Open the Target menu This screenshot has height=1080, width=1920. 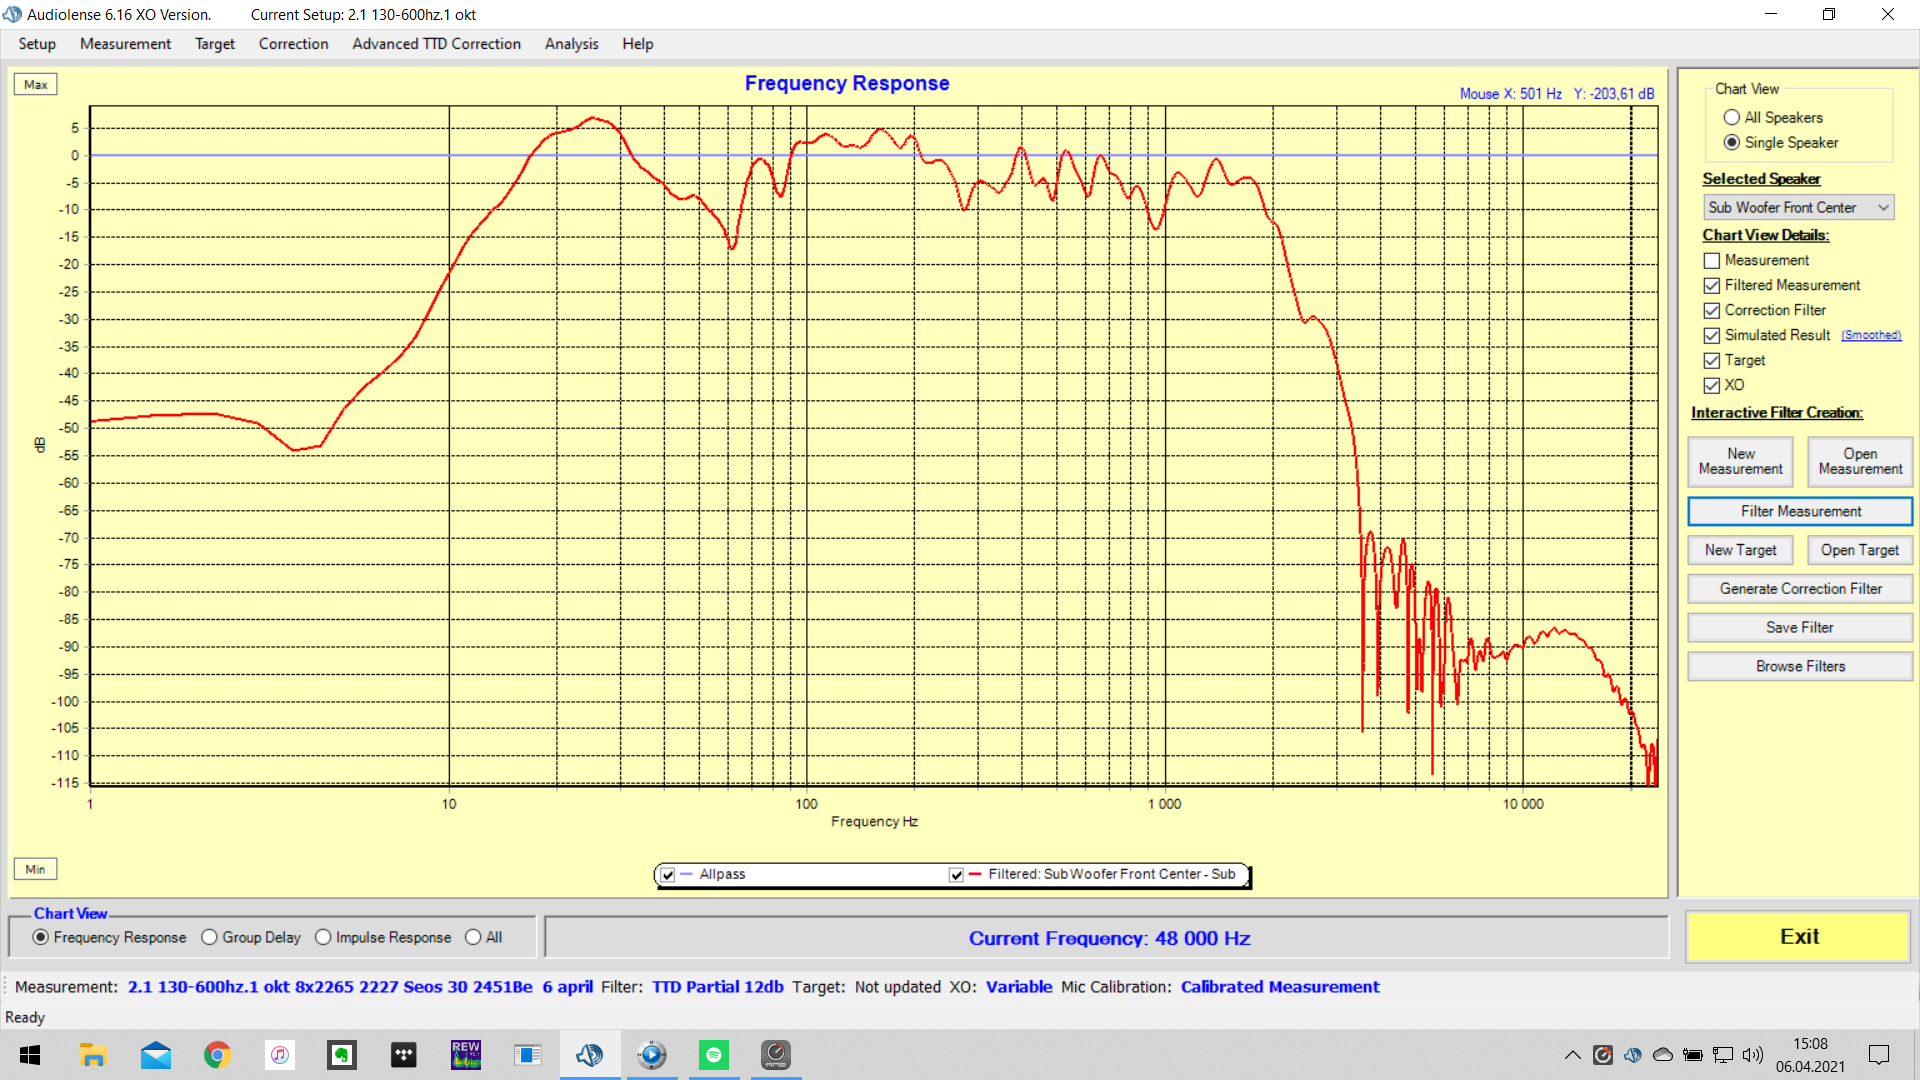tap(215, 44)
